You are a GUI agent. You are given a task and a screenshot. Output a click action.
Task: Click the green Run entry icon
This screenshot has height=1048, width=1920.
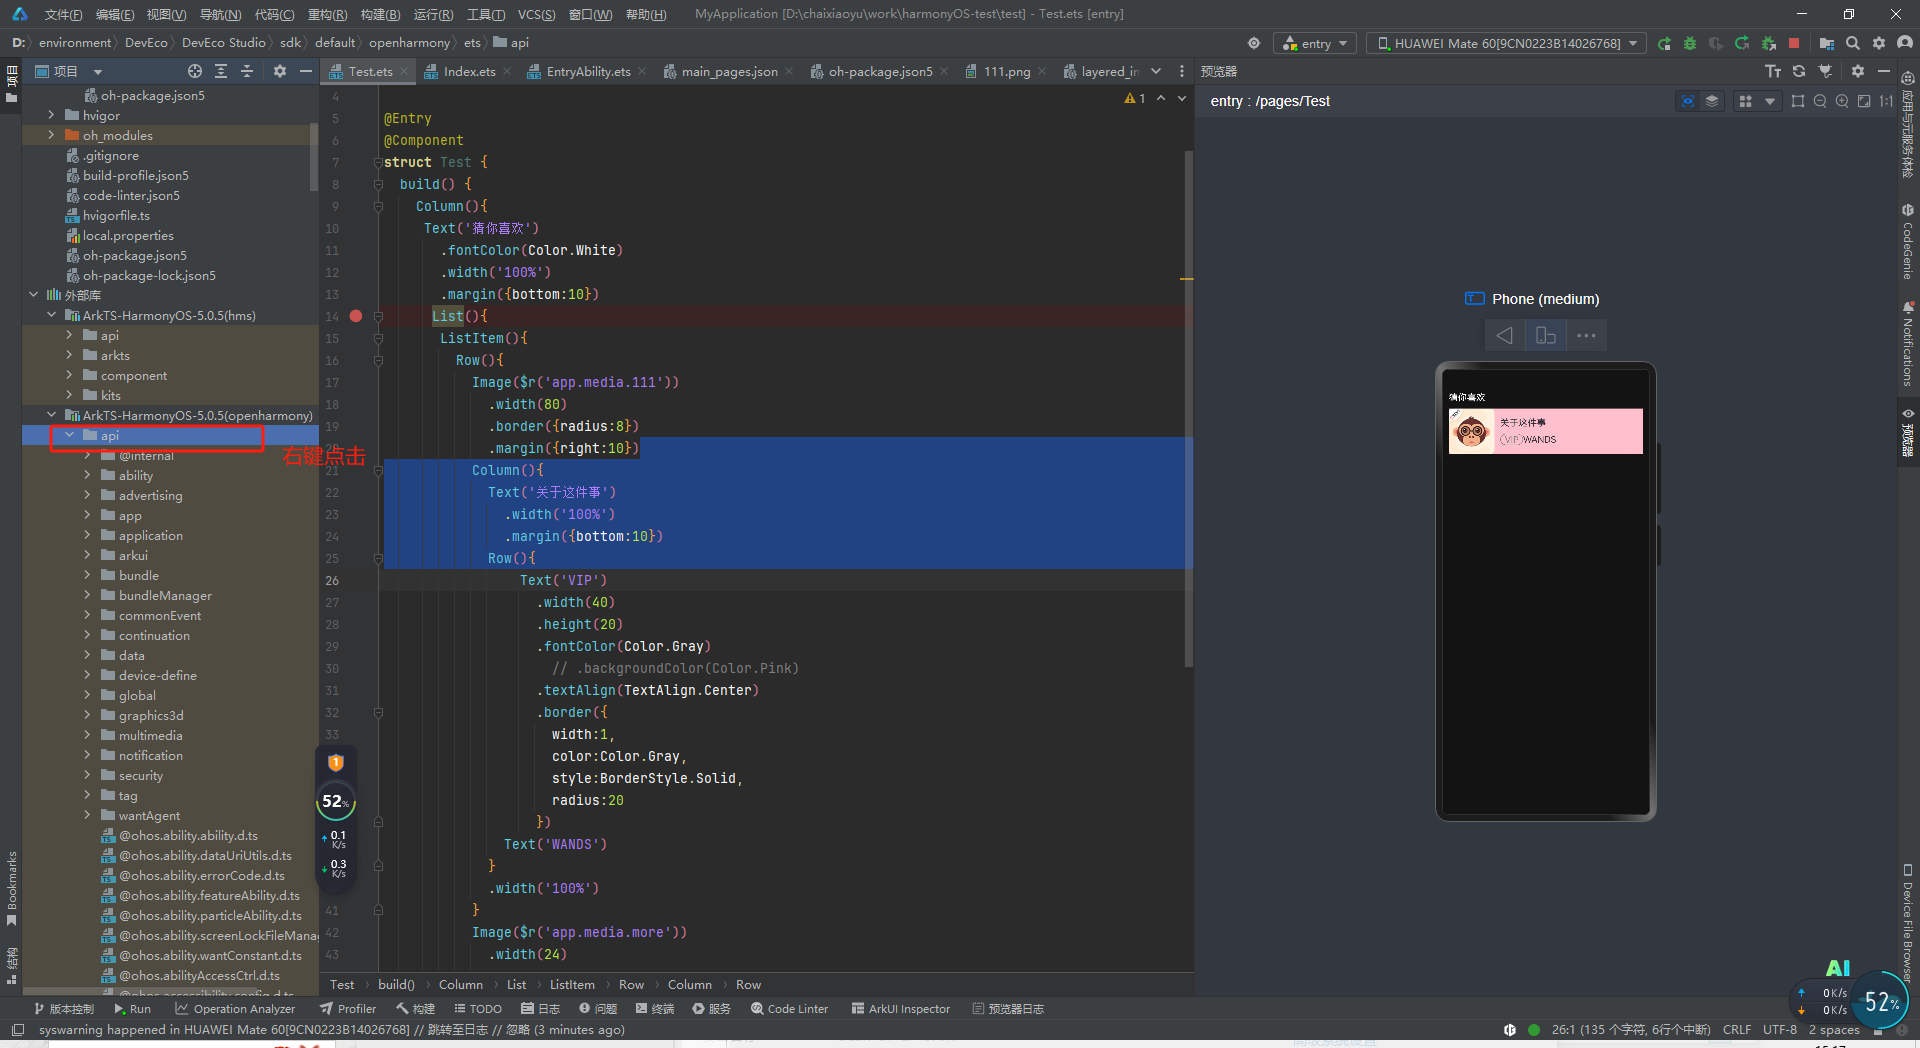click(x=1664, y=43)
